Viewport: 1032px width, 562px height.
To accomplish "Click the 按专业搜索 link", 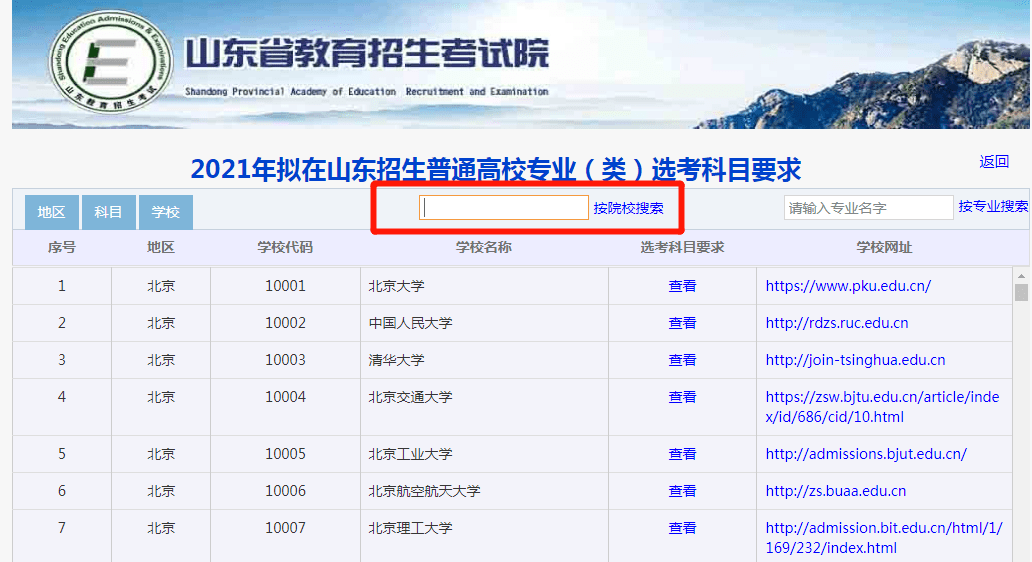I will click(992, 206).
